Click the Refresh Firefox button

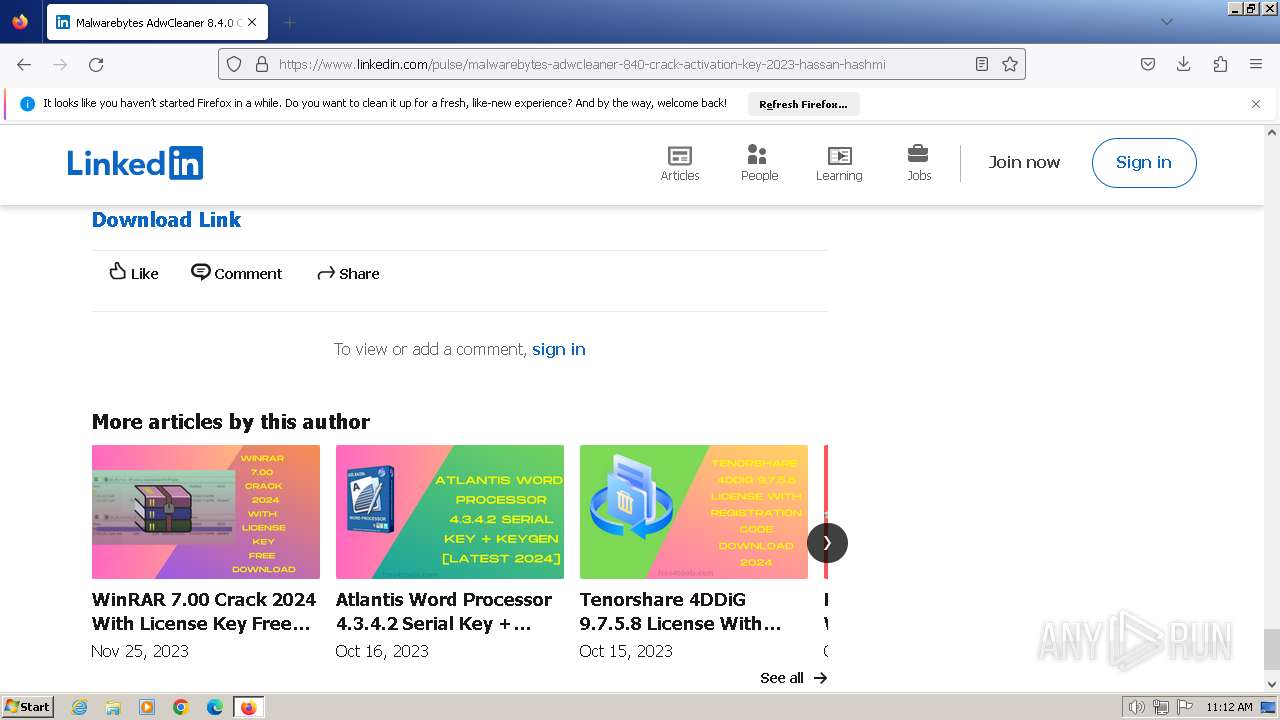coord(803,104)
